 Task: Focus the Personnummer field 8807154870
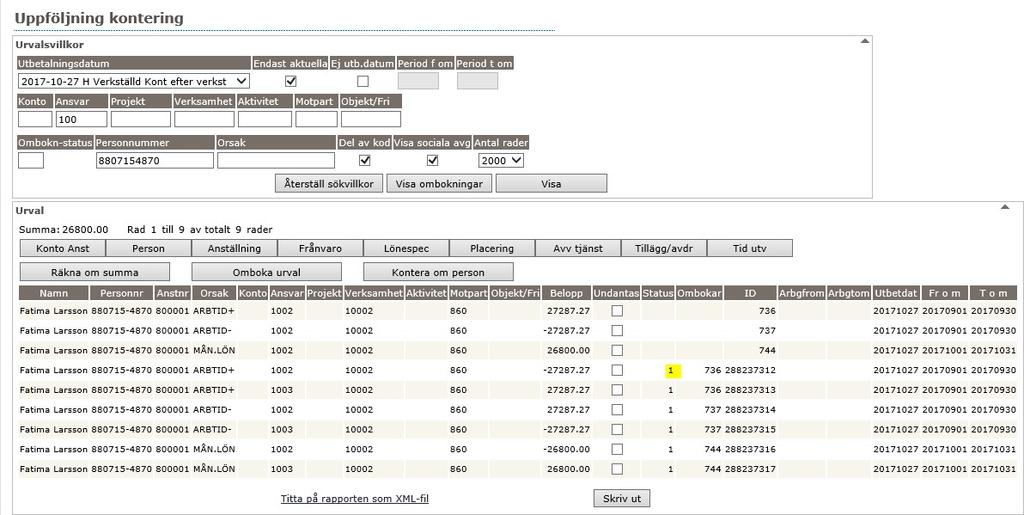tap(155, 160)
